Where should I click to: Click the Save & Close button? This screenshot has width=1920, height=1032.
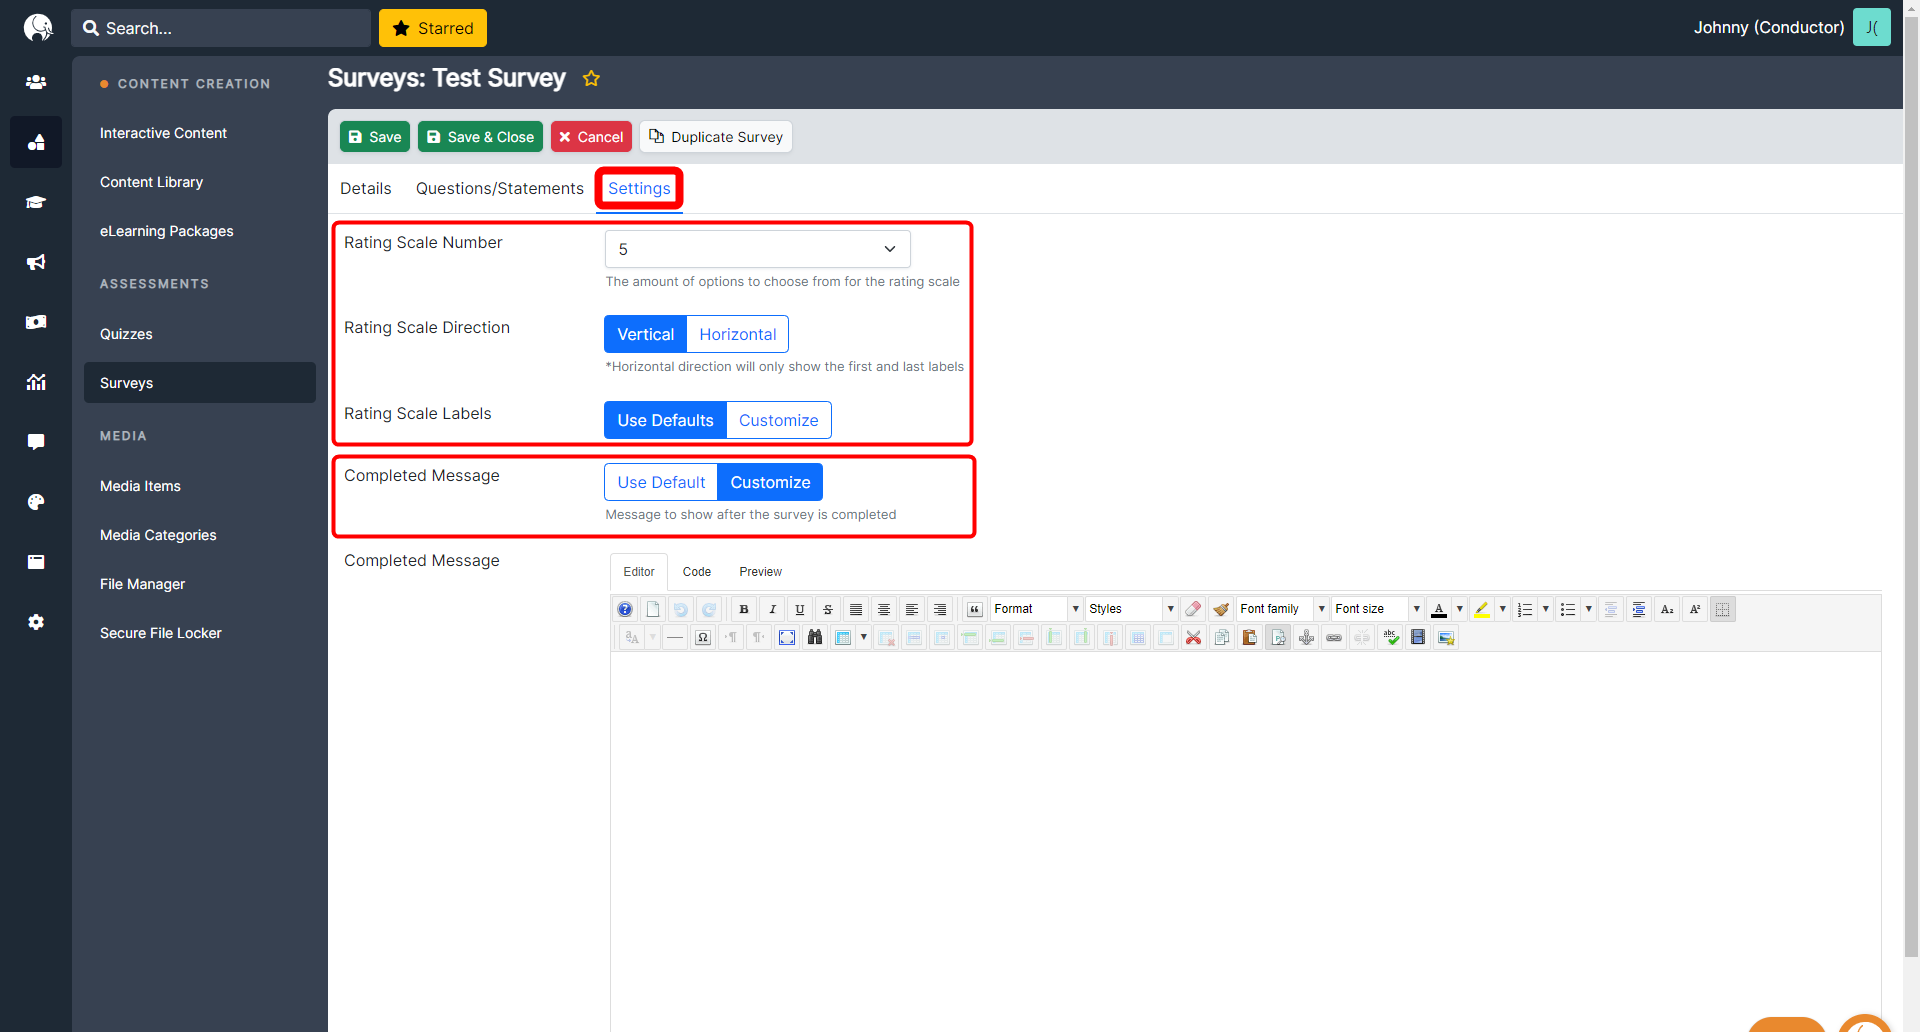(x=480, y=137)
